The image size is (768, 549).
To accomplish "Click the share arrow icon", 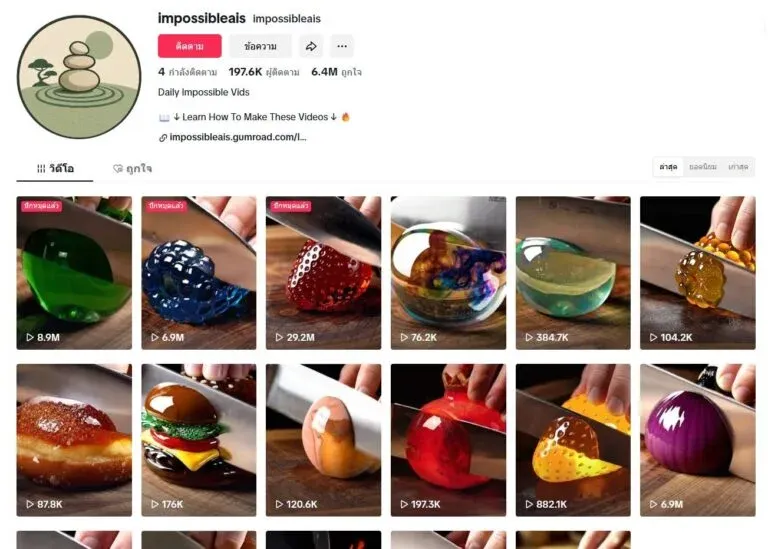I will point(311,46).
